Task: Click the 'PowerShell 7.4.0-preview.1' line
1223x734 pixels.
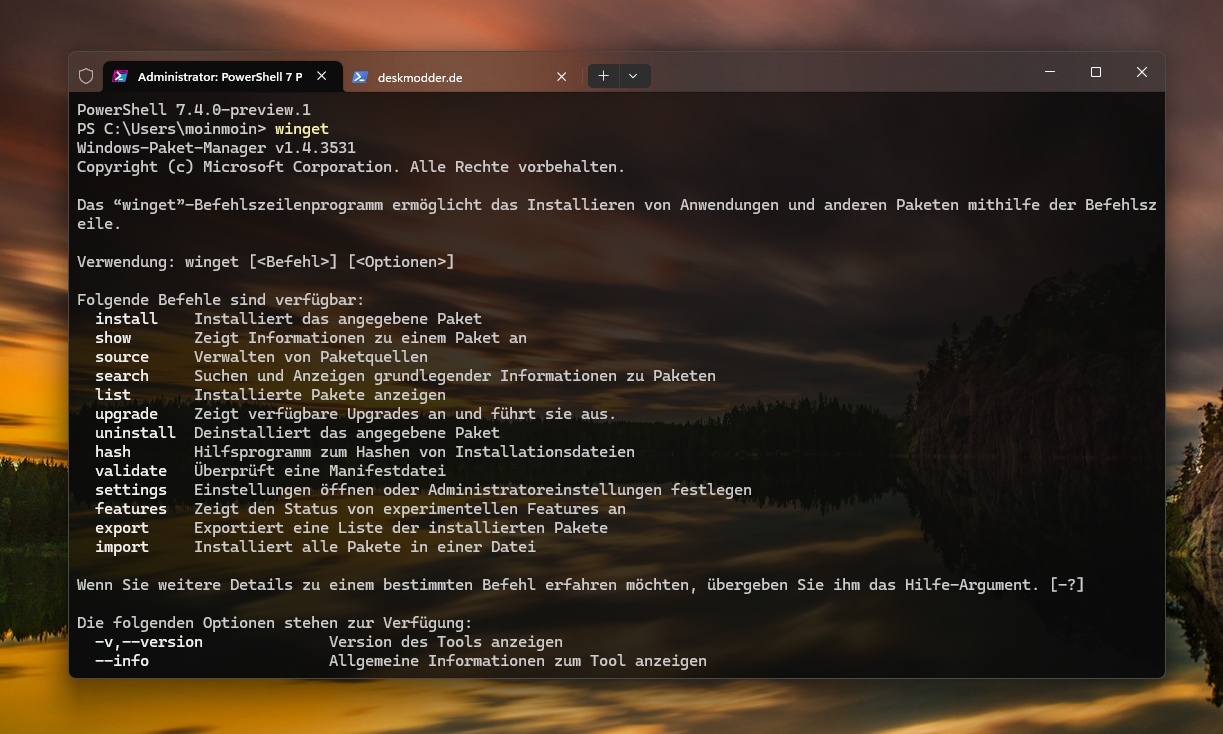Action: pos(194,110)
